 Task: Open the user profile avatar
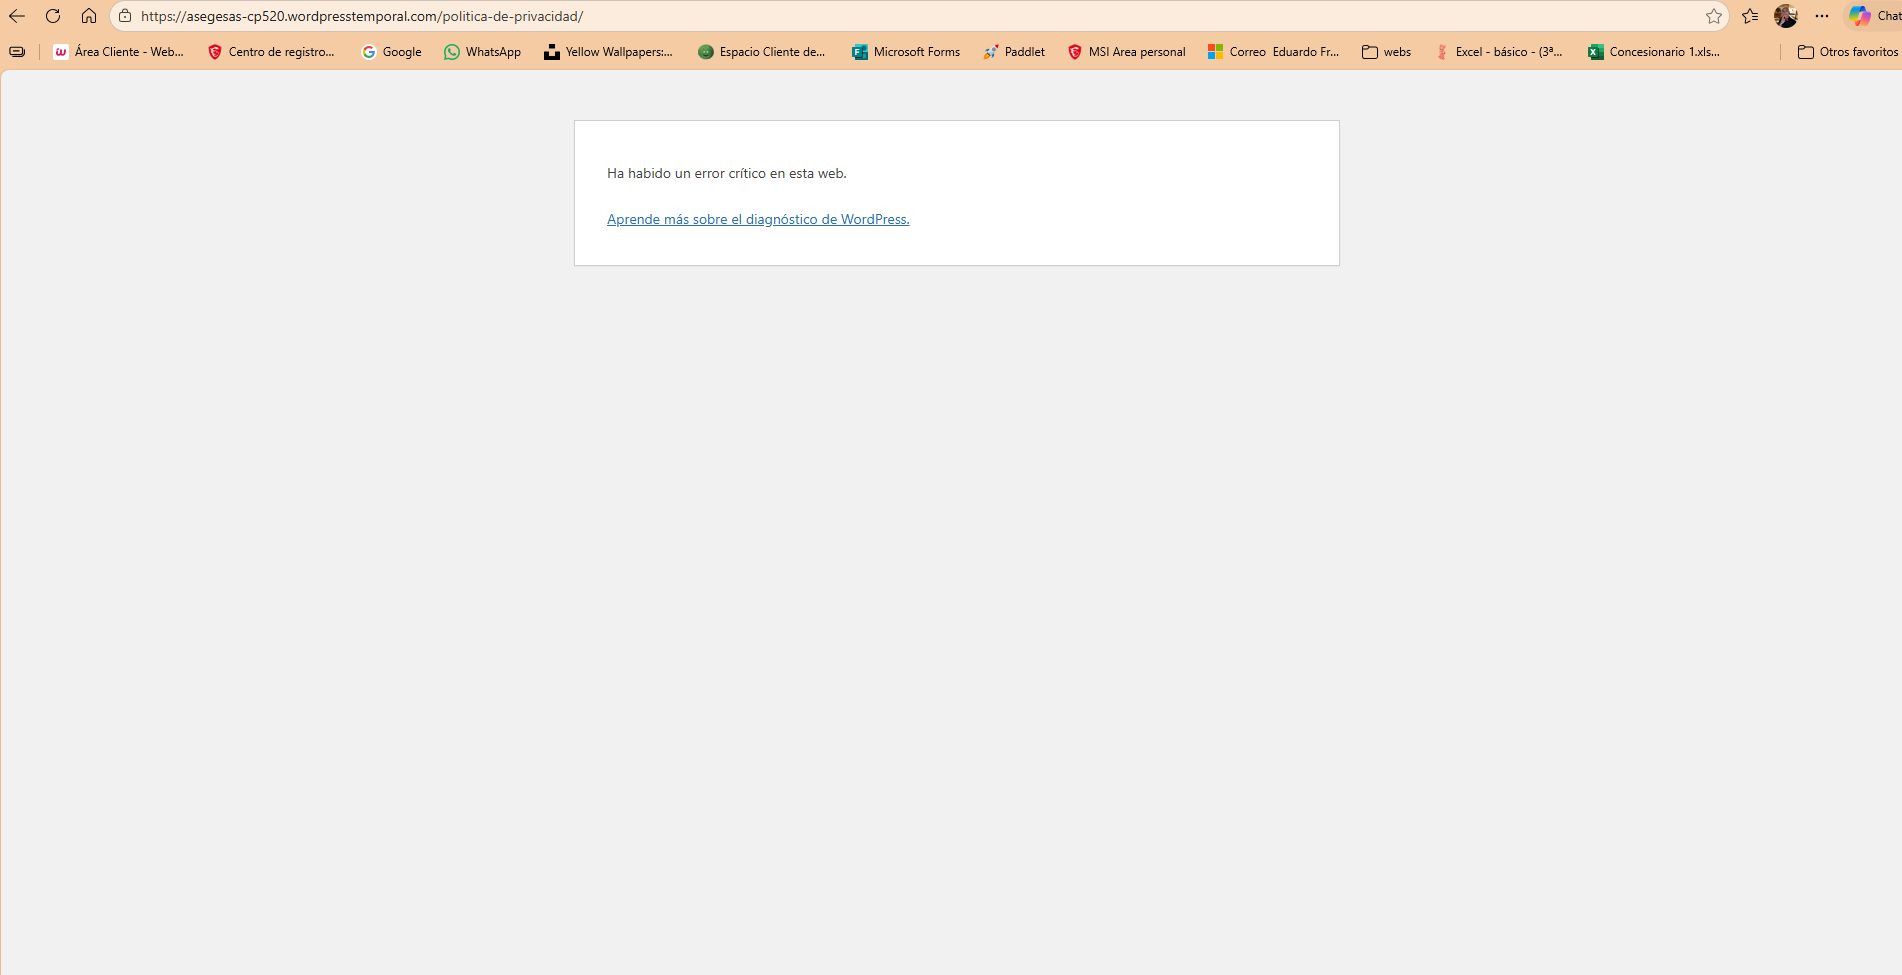[x=1786, y=16]
